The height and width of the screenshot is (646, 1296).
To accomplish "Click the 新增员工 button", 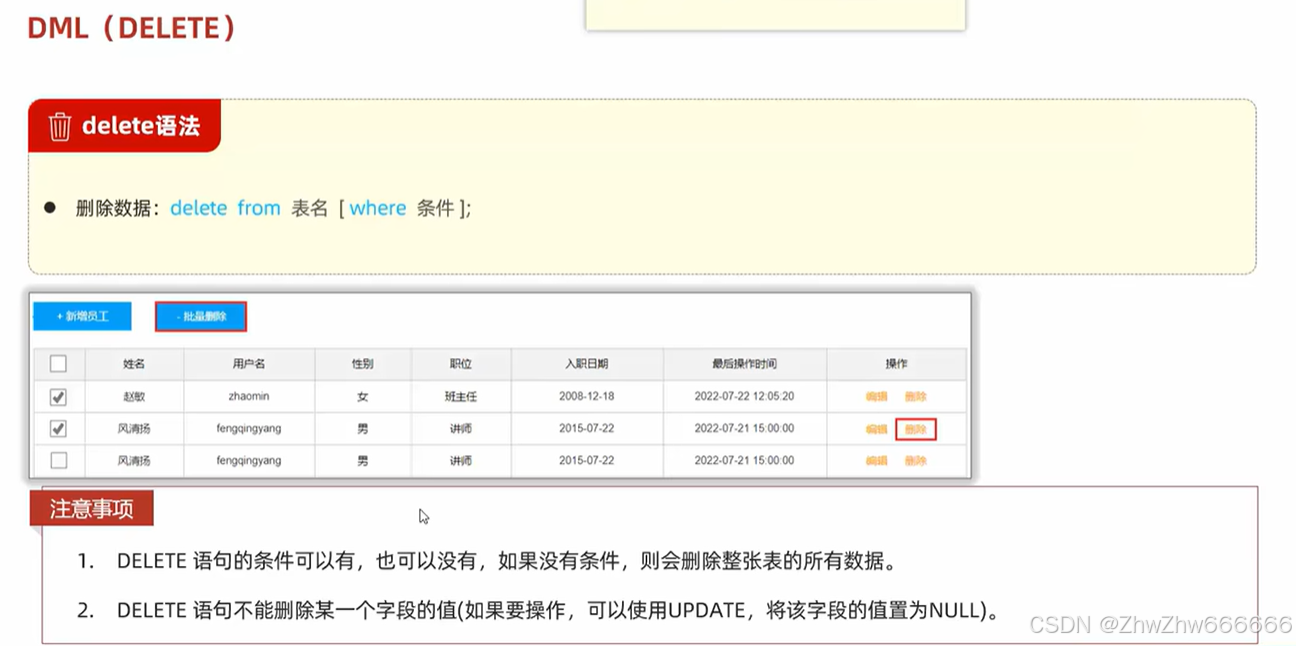I will coord(82,315).
